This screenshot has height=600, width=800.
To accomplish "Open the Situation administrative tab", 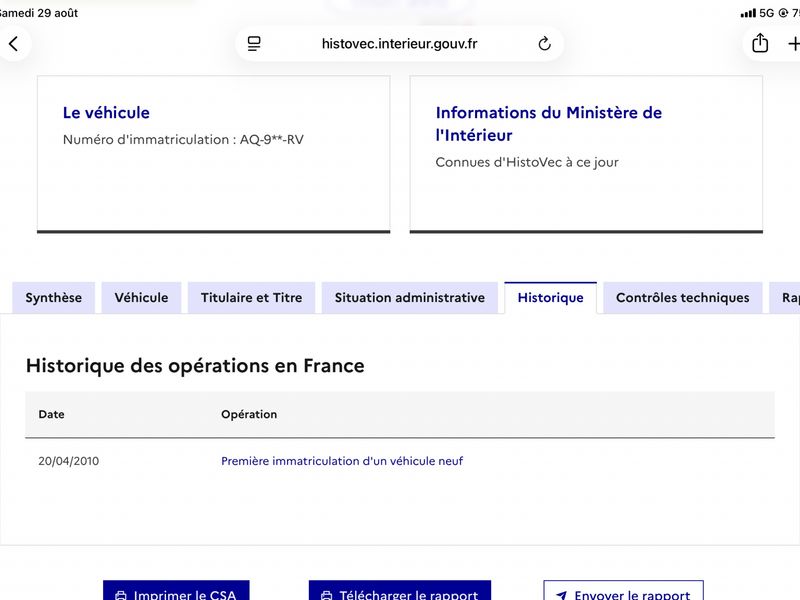I will [x=410, y=297].
